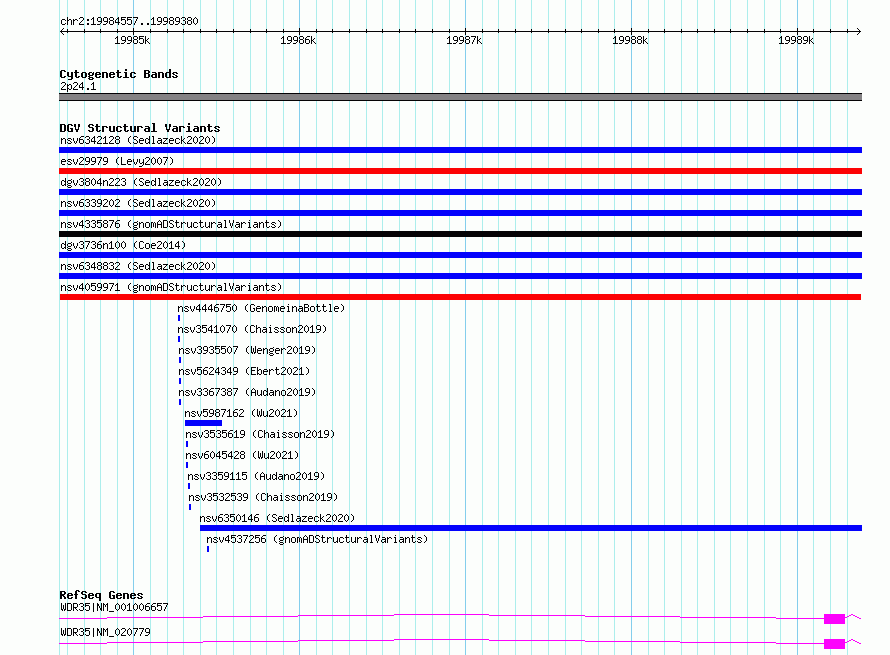Image resolution: width=890 pixels, height=655 pixels.
Task: Click the magenta exon box of WDR35|NM_020779
Action: [x=834, y=644]
